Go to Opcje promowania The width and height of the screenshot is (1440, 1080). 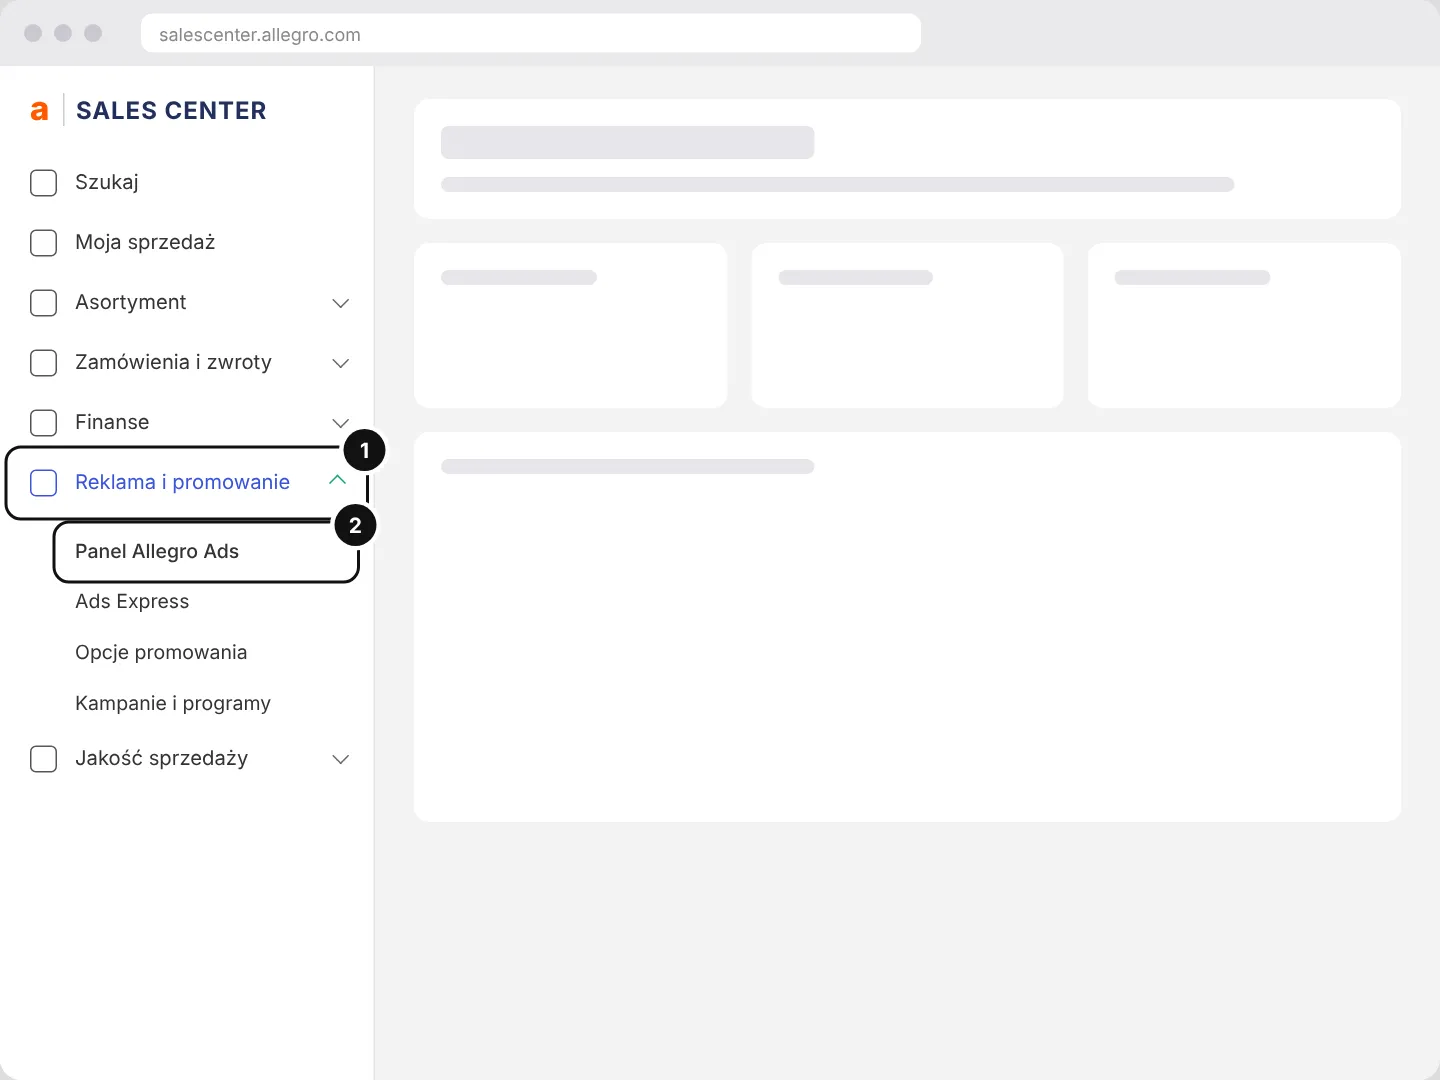point(161,652)
